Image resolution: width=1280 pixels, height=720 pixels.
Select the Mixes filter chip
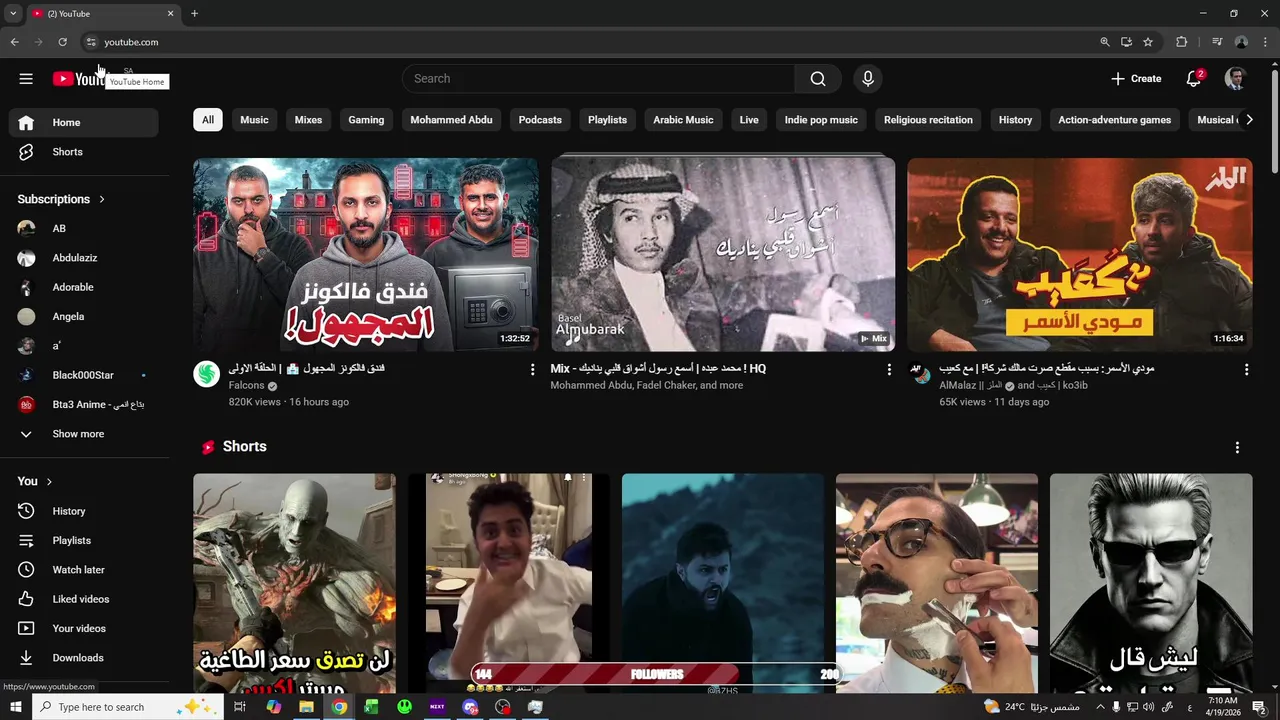tap(308, 120)
